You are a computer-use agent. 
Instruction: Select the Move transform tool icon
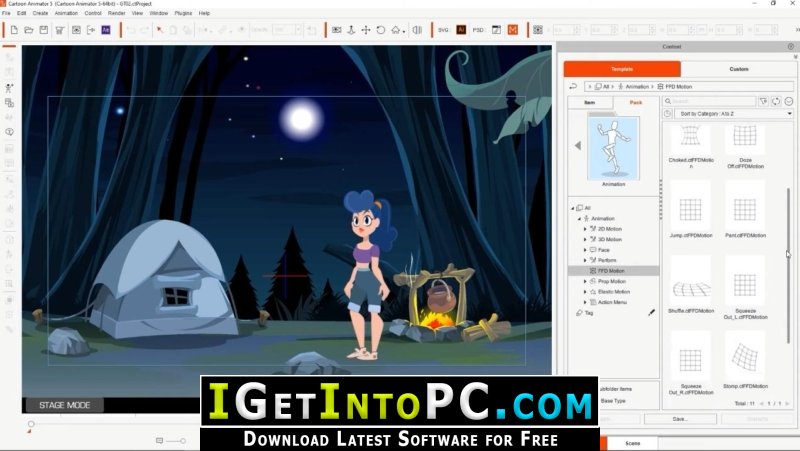(366, 30)
